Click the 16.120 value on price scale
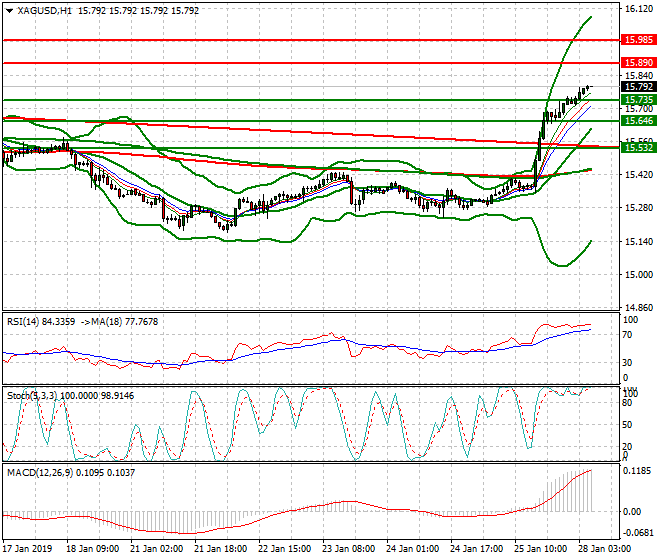 637,9
